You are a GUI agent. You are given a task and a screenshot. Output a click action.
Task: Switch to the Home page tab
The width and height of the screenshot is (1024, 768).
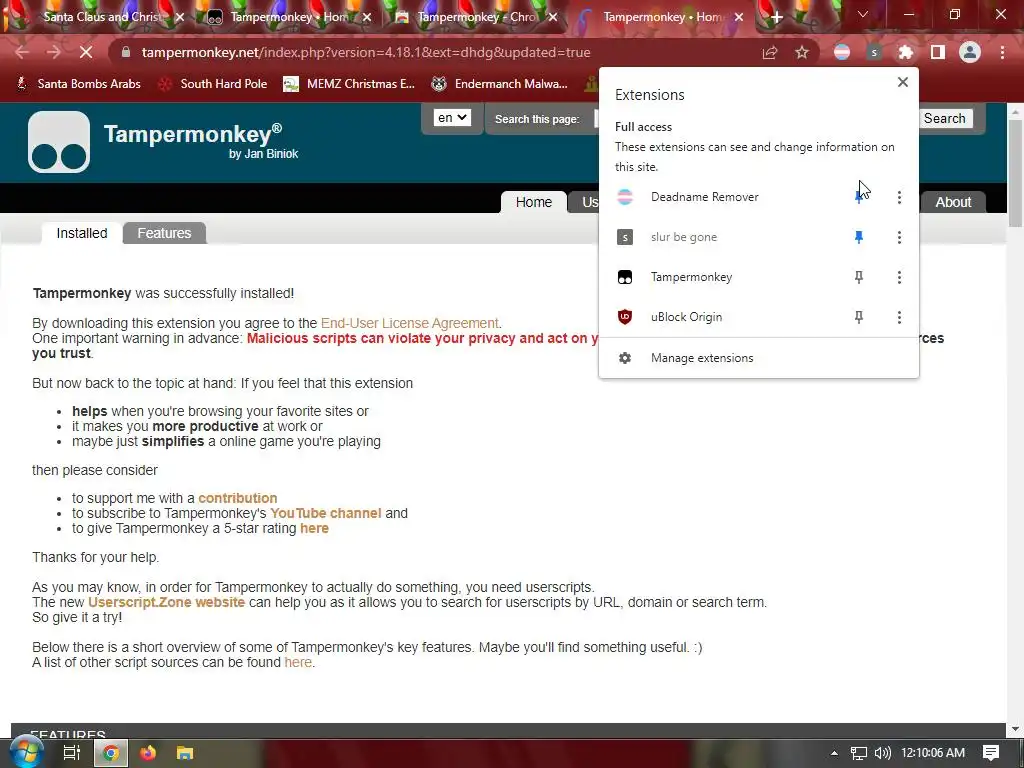tap(534, 202)
